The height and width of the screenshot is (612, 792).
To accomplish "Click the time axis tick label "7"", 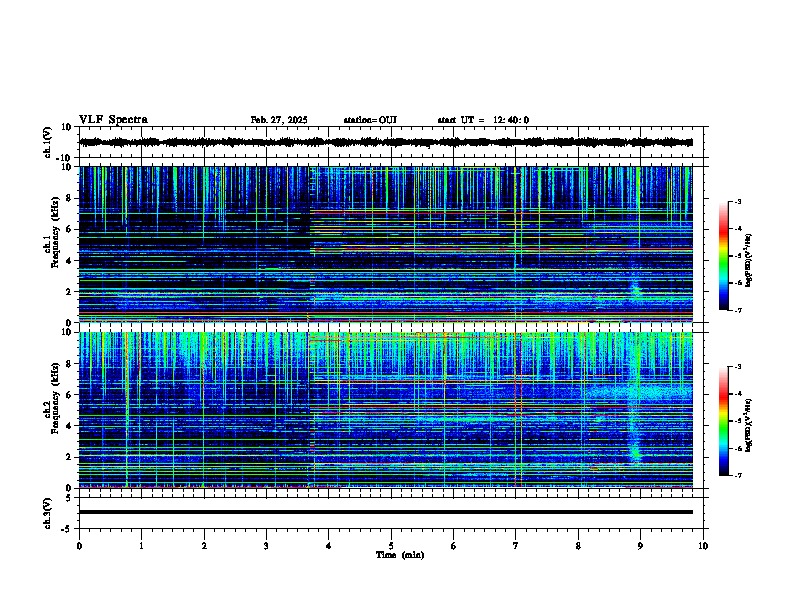I will coord(516,546).
